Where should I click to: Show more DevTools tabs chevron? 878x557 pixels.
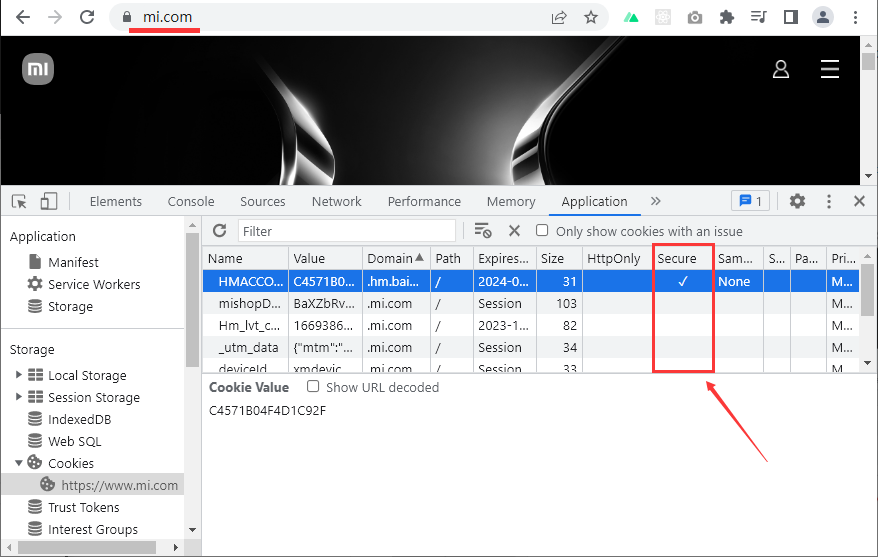tap(656, 201)
